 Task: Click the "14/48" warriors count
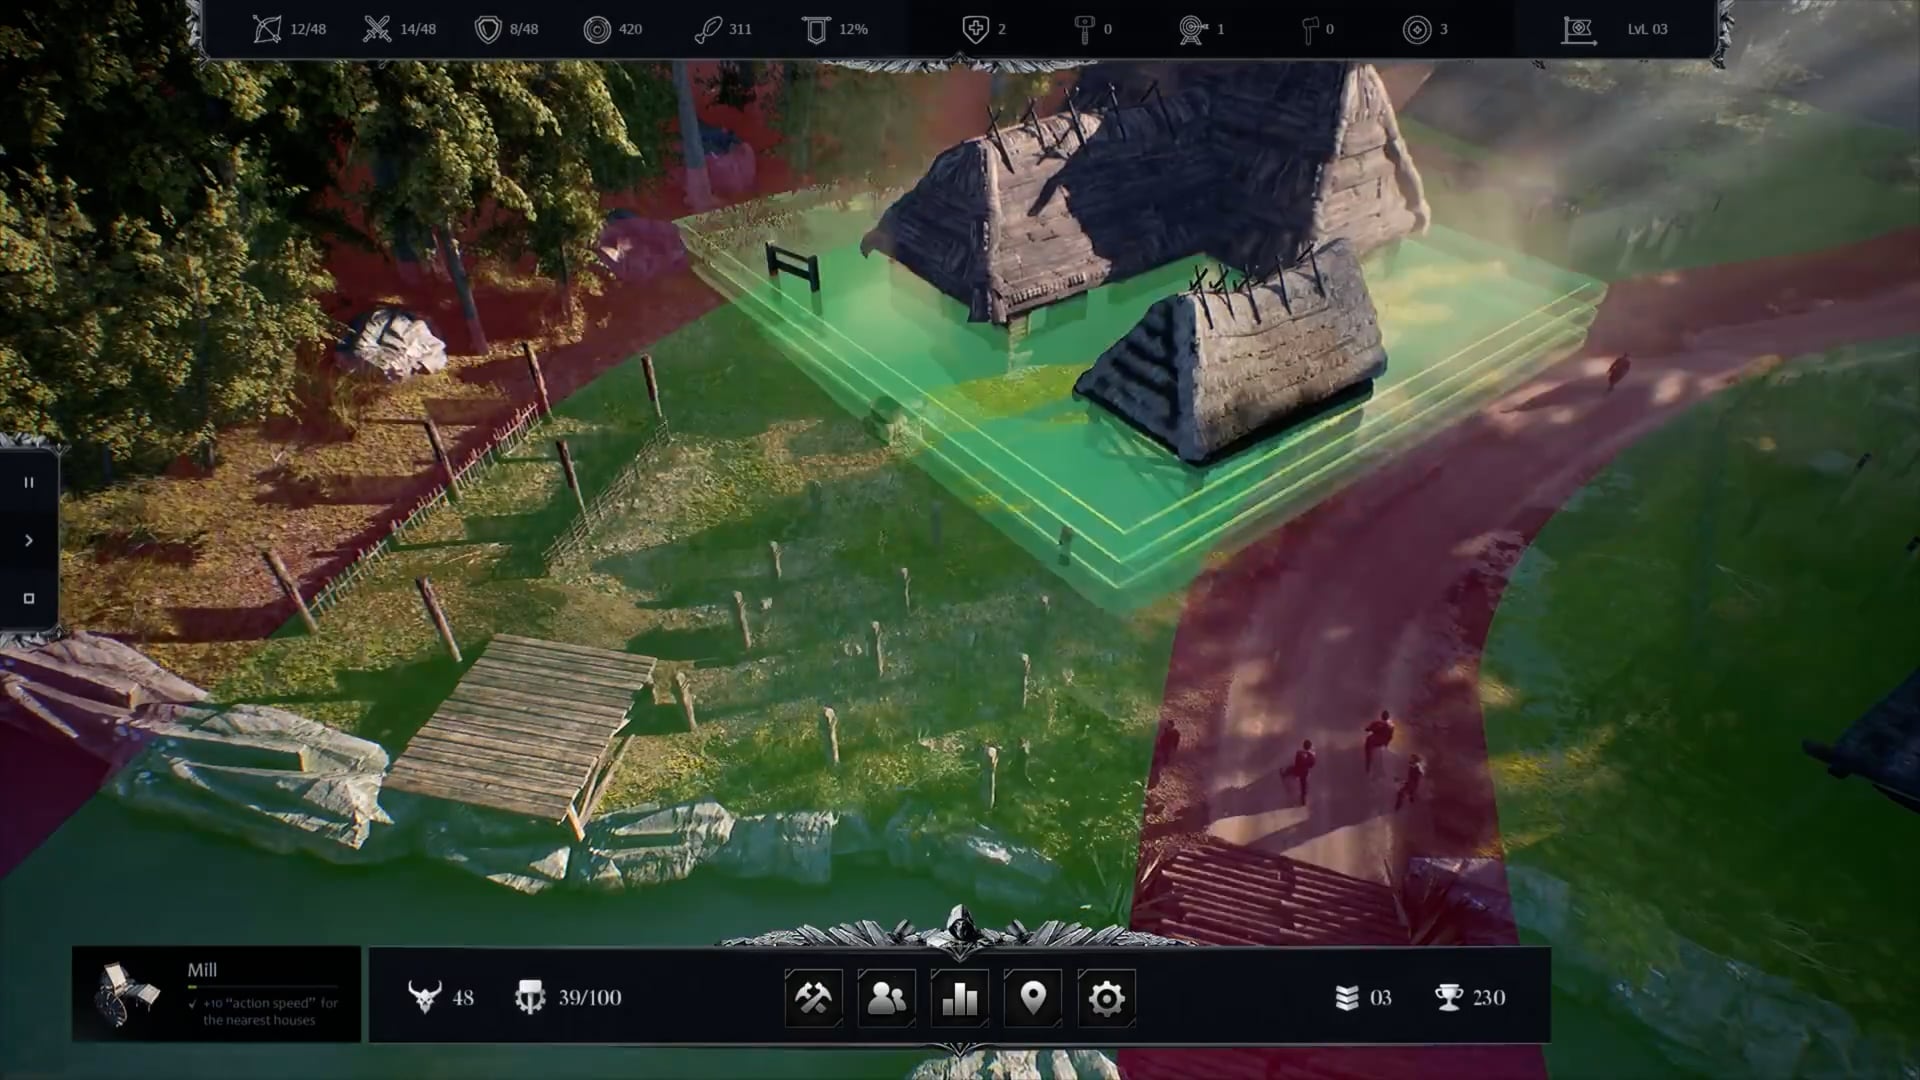[418, 29]
